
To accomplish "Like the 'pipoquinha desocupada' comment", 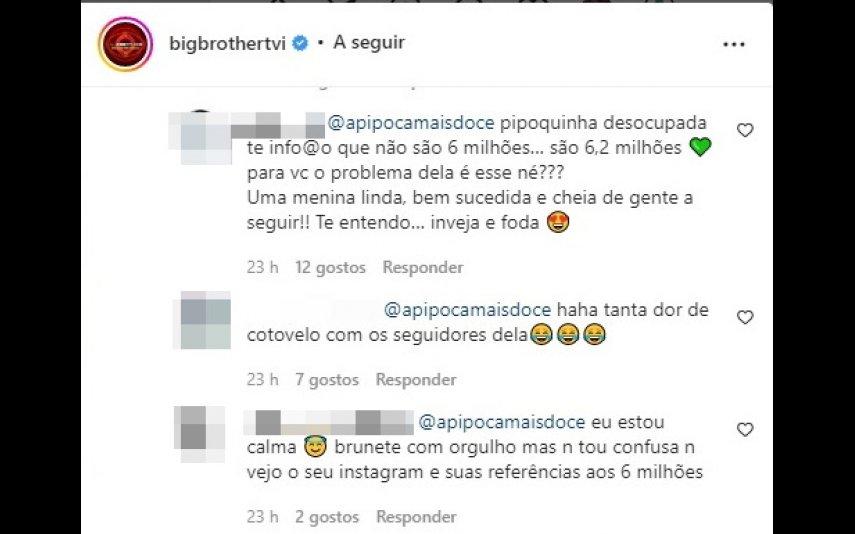I will coord(745,130).
